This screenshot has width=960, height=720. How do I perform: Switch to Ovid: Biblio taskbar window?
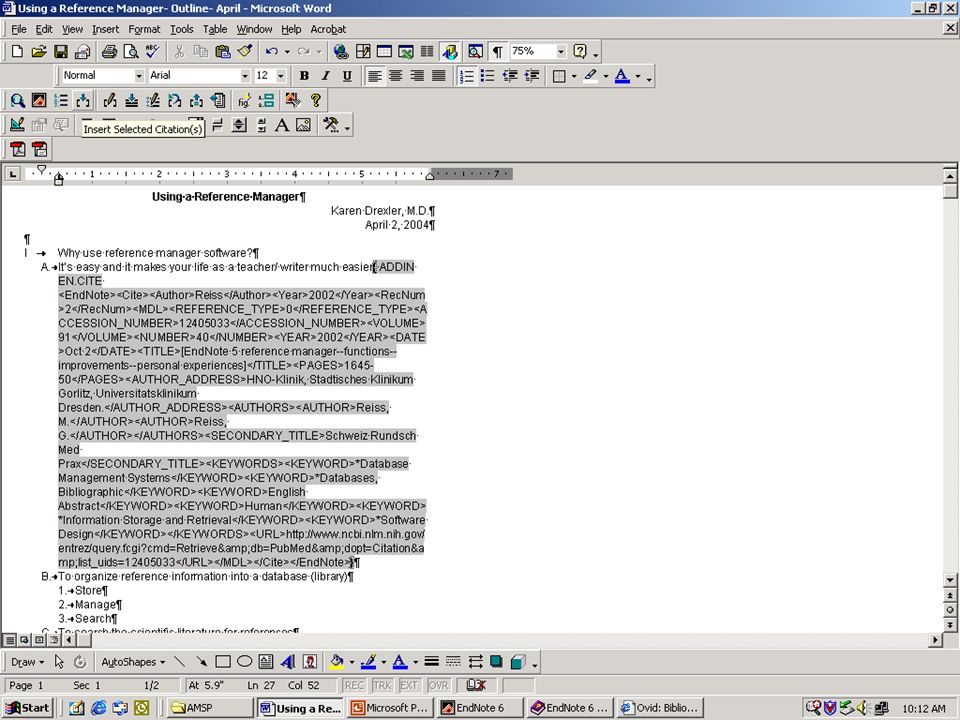pos(660,708)
